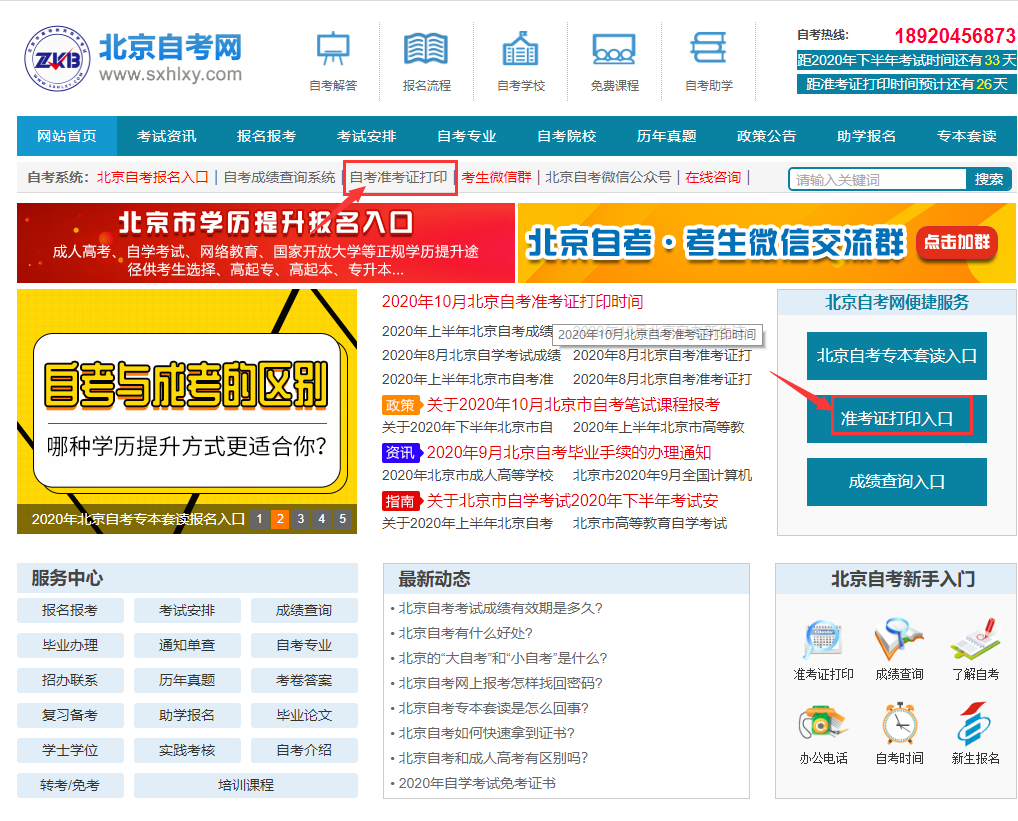
Task: Select the 自考学校 building icon
Action: [x=520, y=50]
